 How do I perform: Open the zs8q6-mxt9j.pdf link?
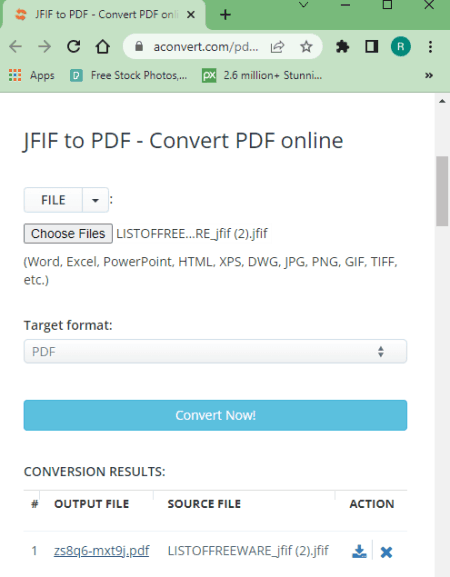101,551
